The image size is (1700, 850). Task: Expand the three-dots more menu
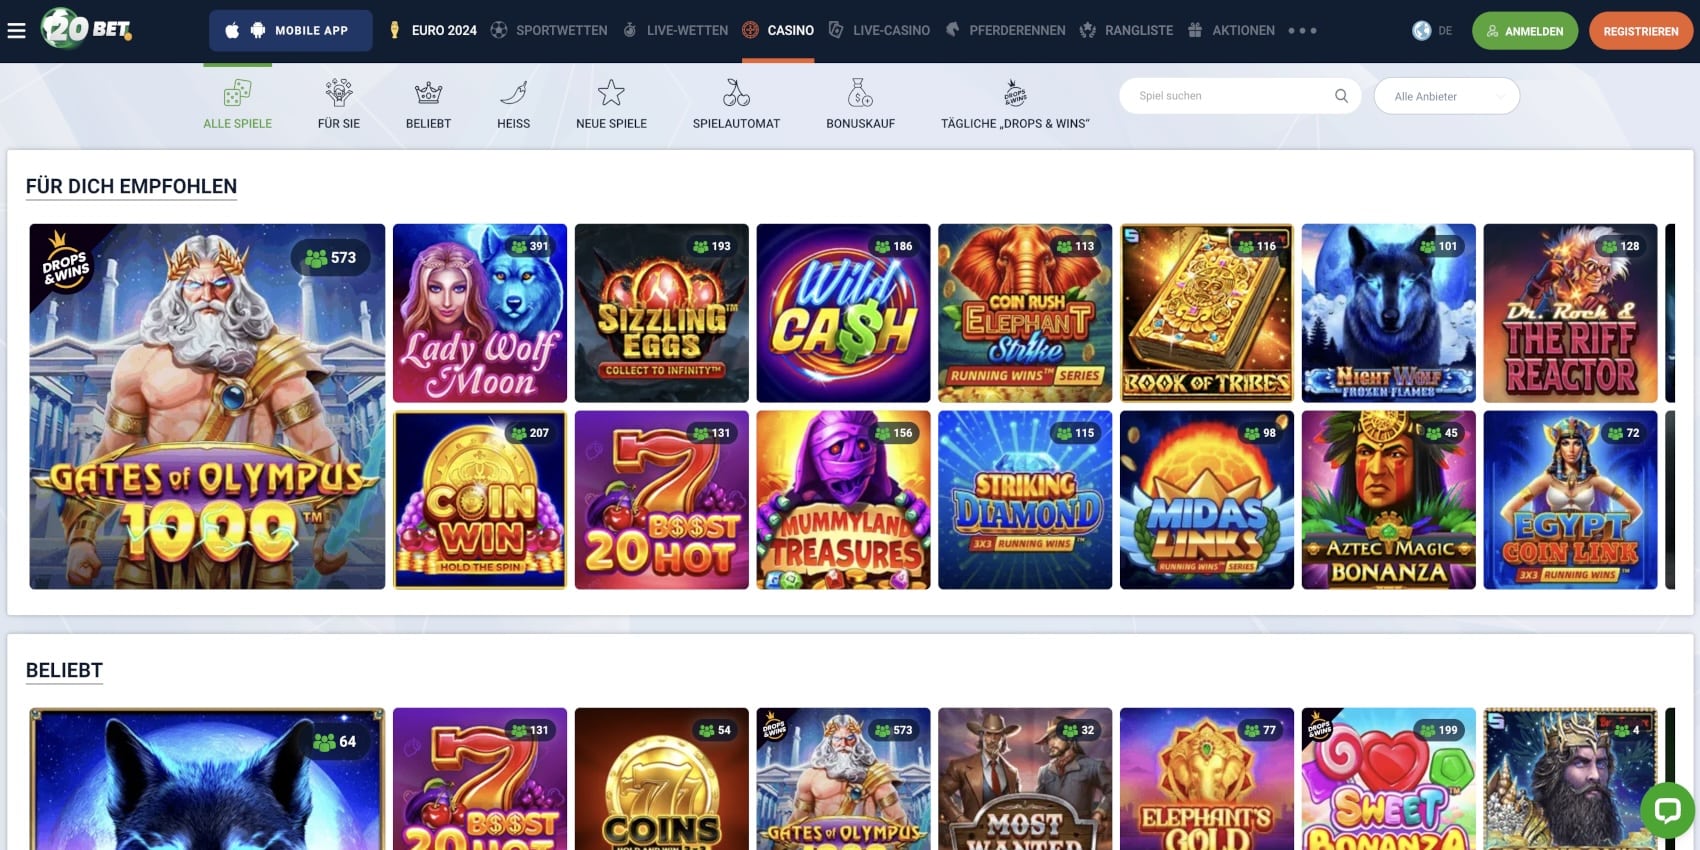click(x=1302, y=31)
